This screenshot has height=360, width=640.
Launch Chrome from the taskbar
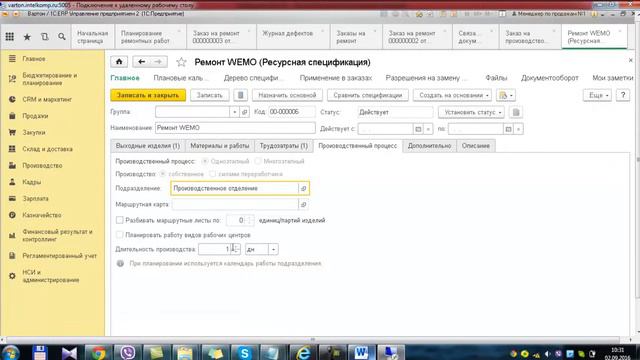(98, 353)
